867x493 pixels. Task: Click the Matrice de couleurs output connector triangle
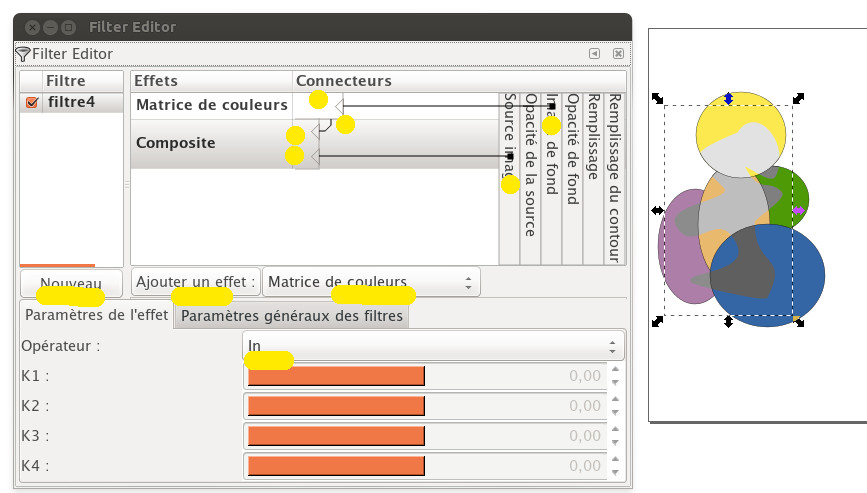point(338,105)
